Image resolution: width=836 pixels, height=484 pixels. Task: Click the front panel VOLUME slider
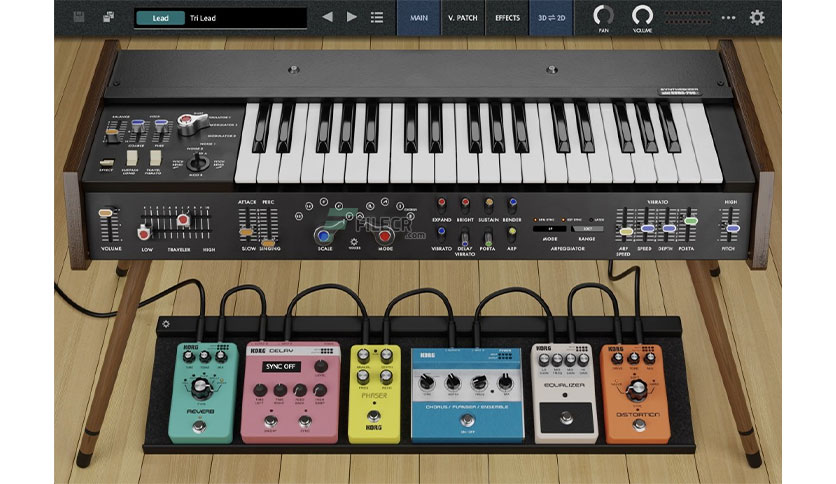pyautogui.click(x=106, y=213)
